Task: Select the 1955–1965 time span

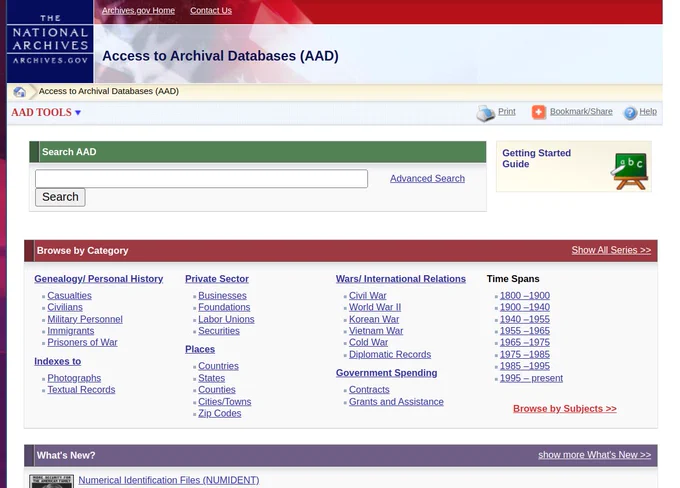Action: [525, 331]
